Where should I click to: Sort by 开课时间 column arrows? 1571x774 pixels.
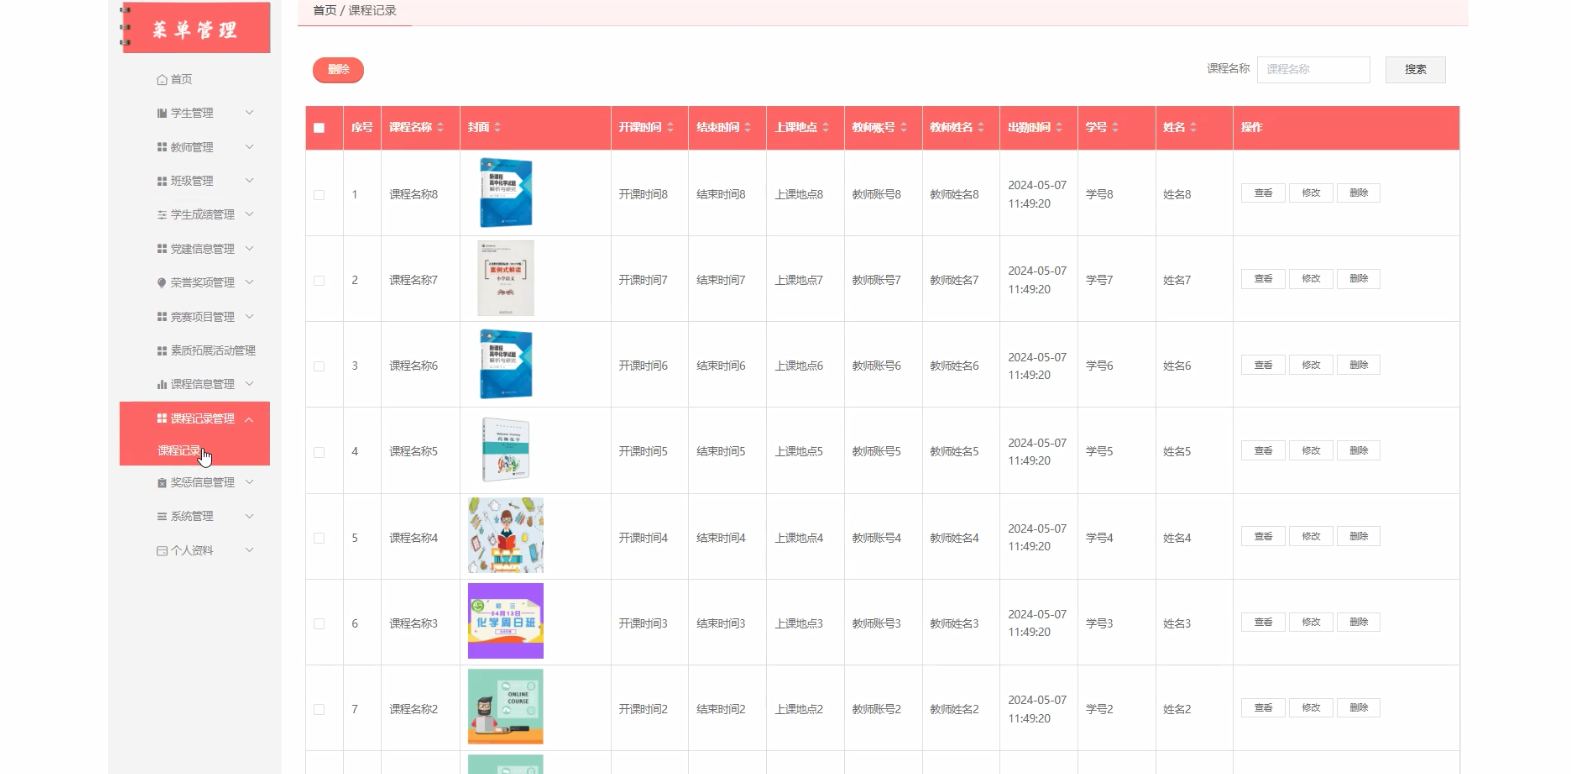[670, 128]
